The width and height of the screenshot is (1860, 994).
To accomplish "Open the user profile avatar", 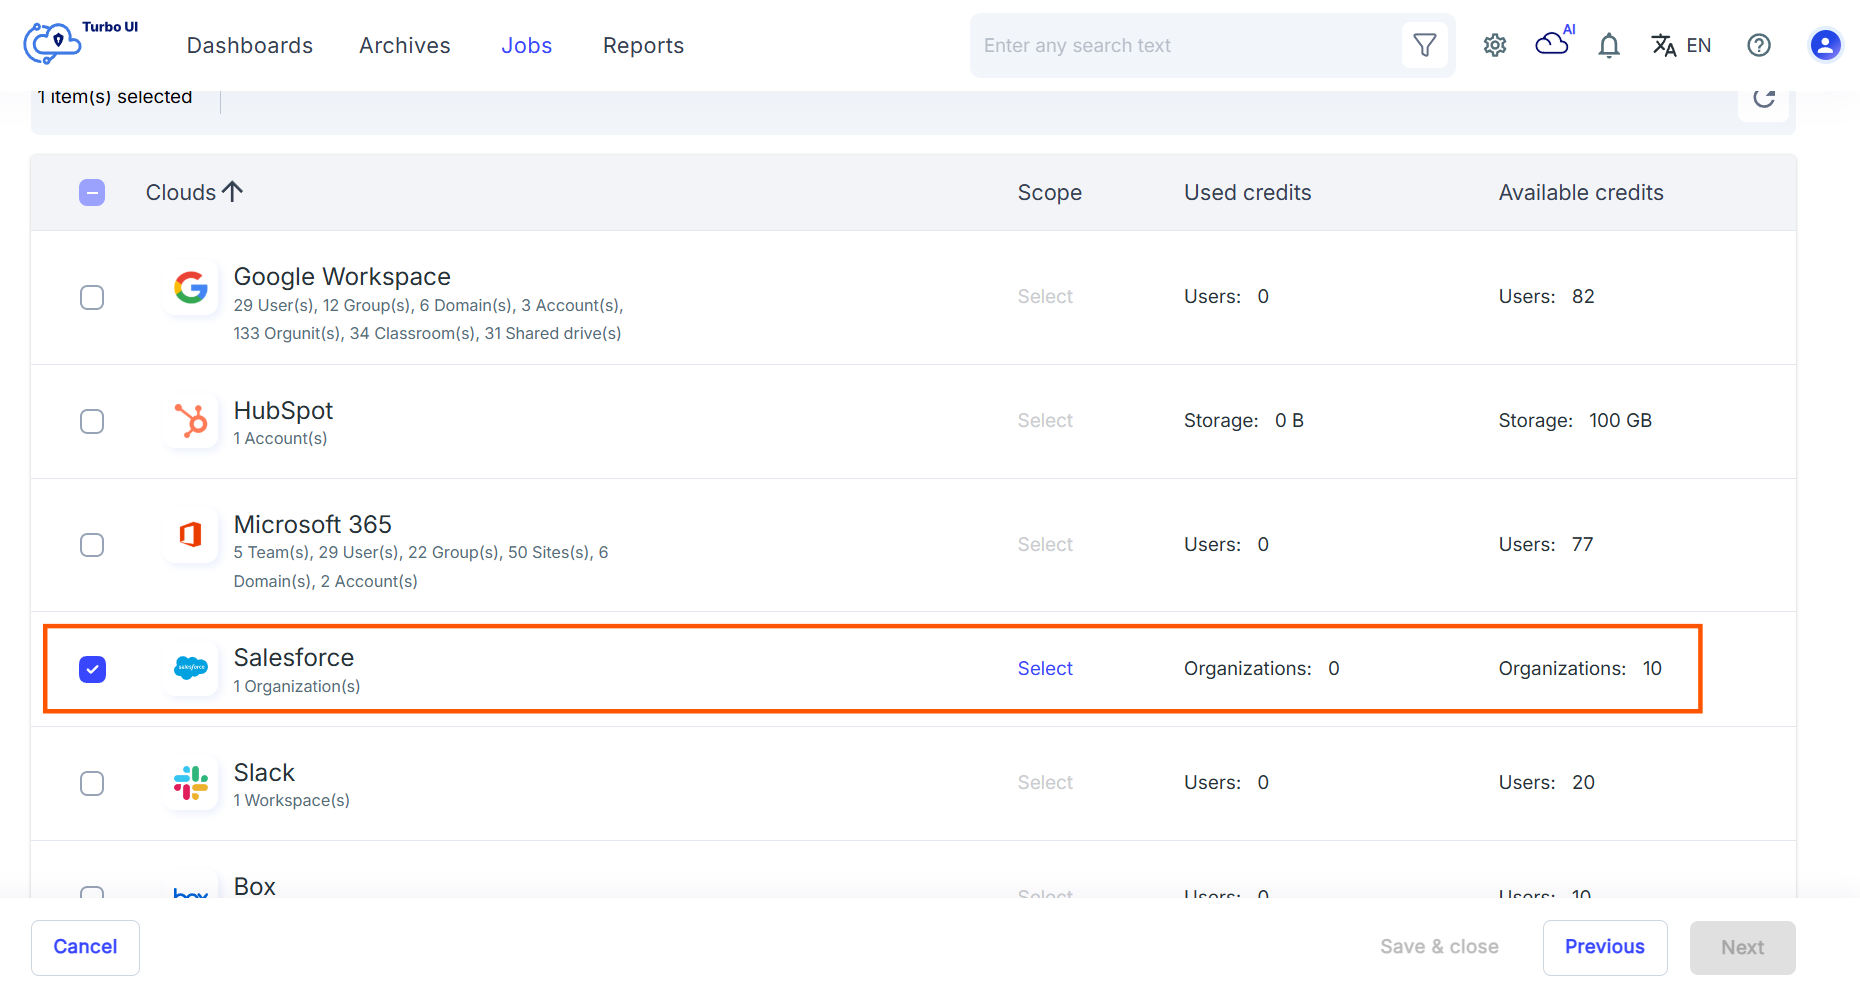I will [x=1825, y=45].
